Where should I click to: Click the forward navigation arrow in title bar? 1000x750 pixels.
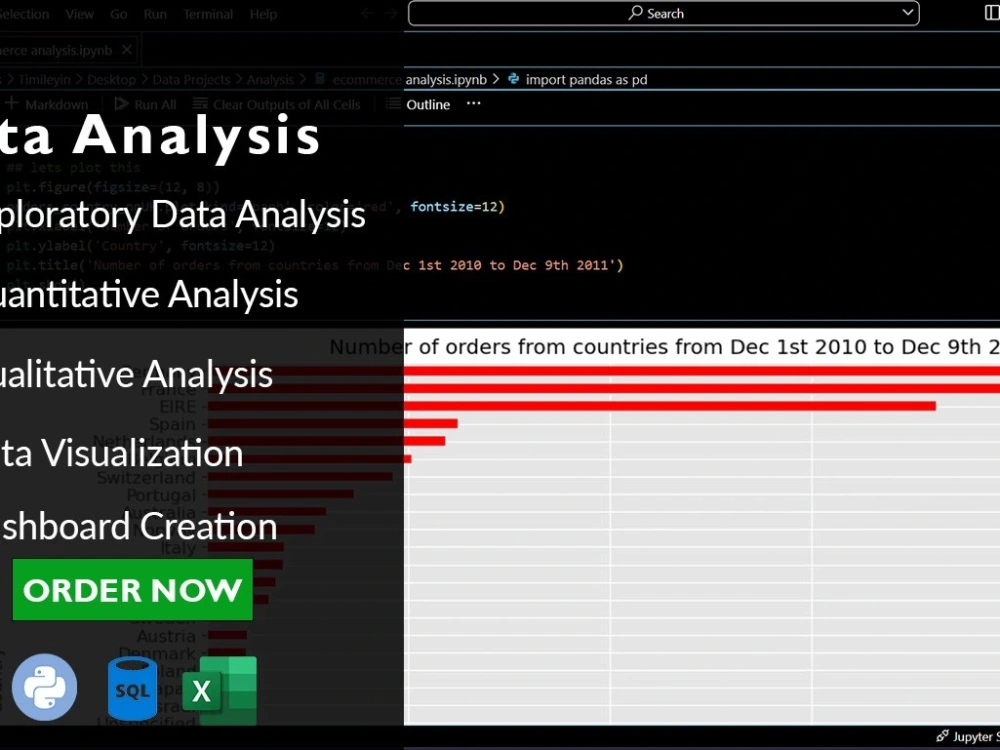390,13
